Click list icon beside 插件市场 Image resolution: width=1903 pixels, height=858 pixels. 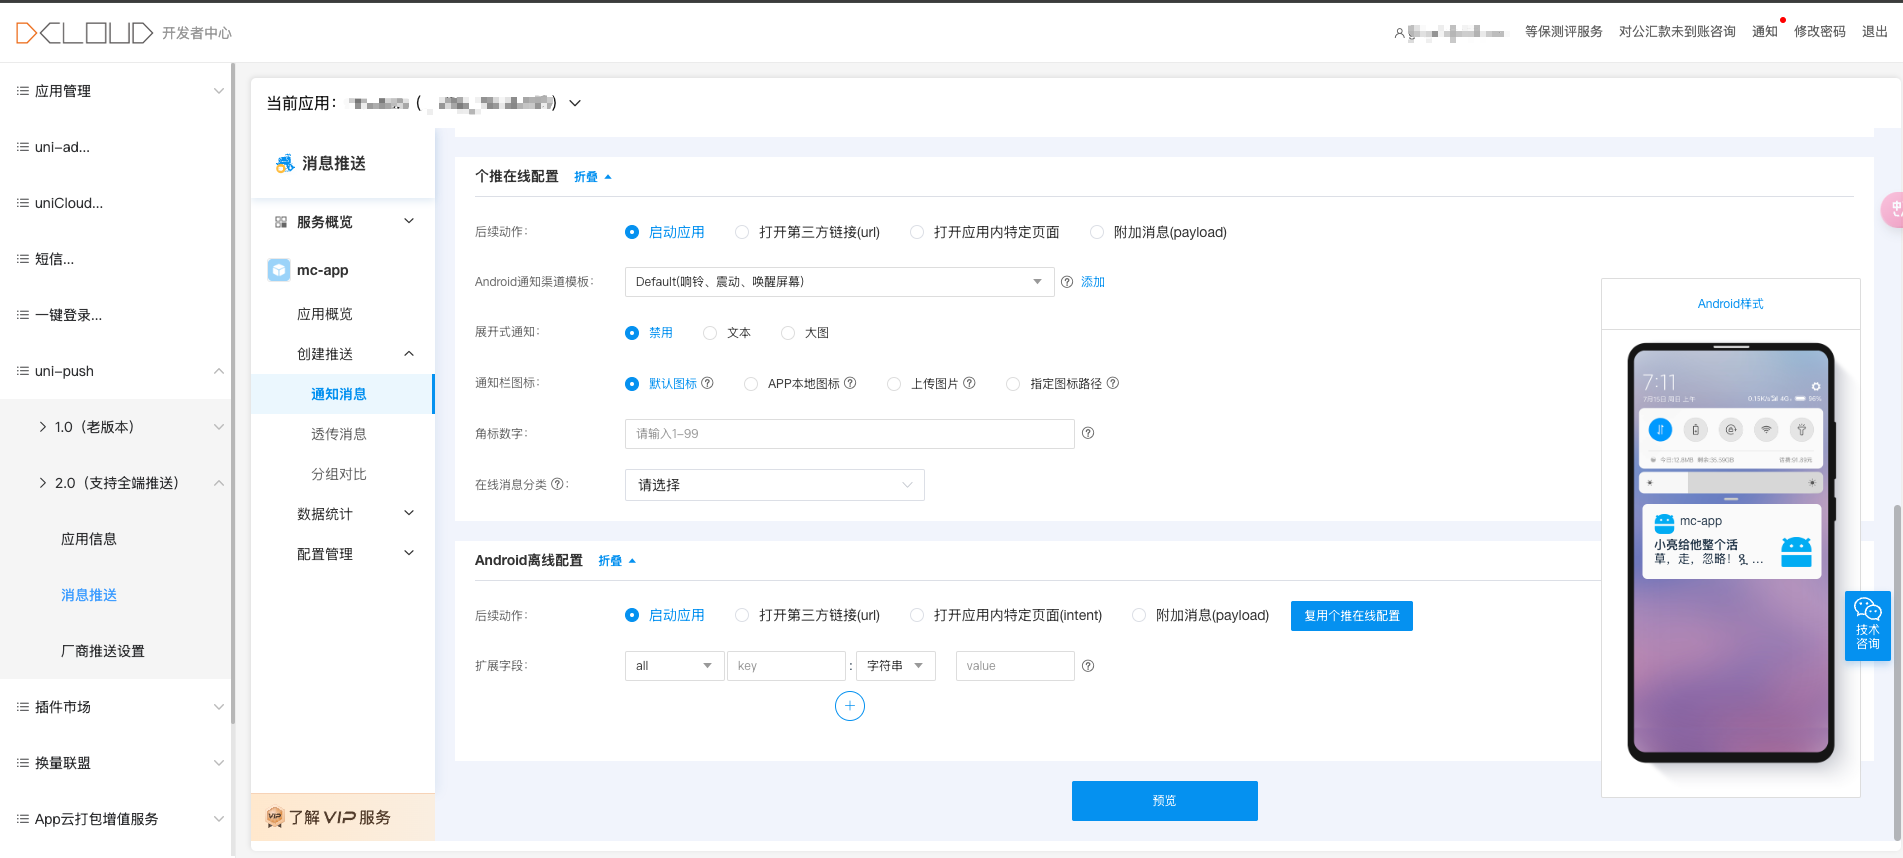[x=22, y=707]
